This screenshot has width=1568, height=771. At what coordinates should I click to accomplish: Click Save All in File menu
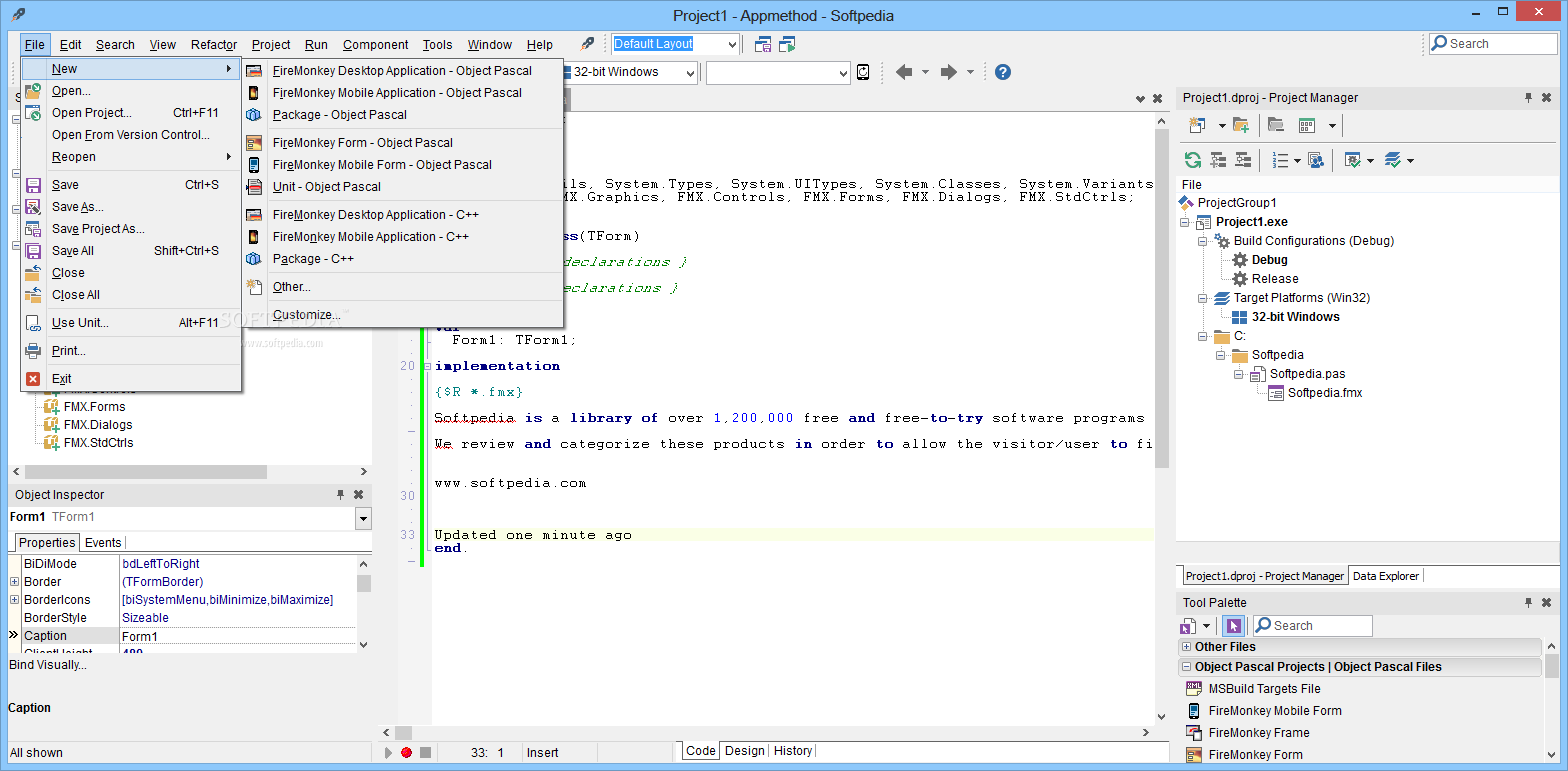coord(132,251)
